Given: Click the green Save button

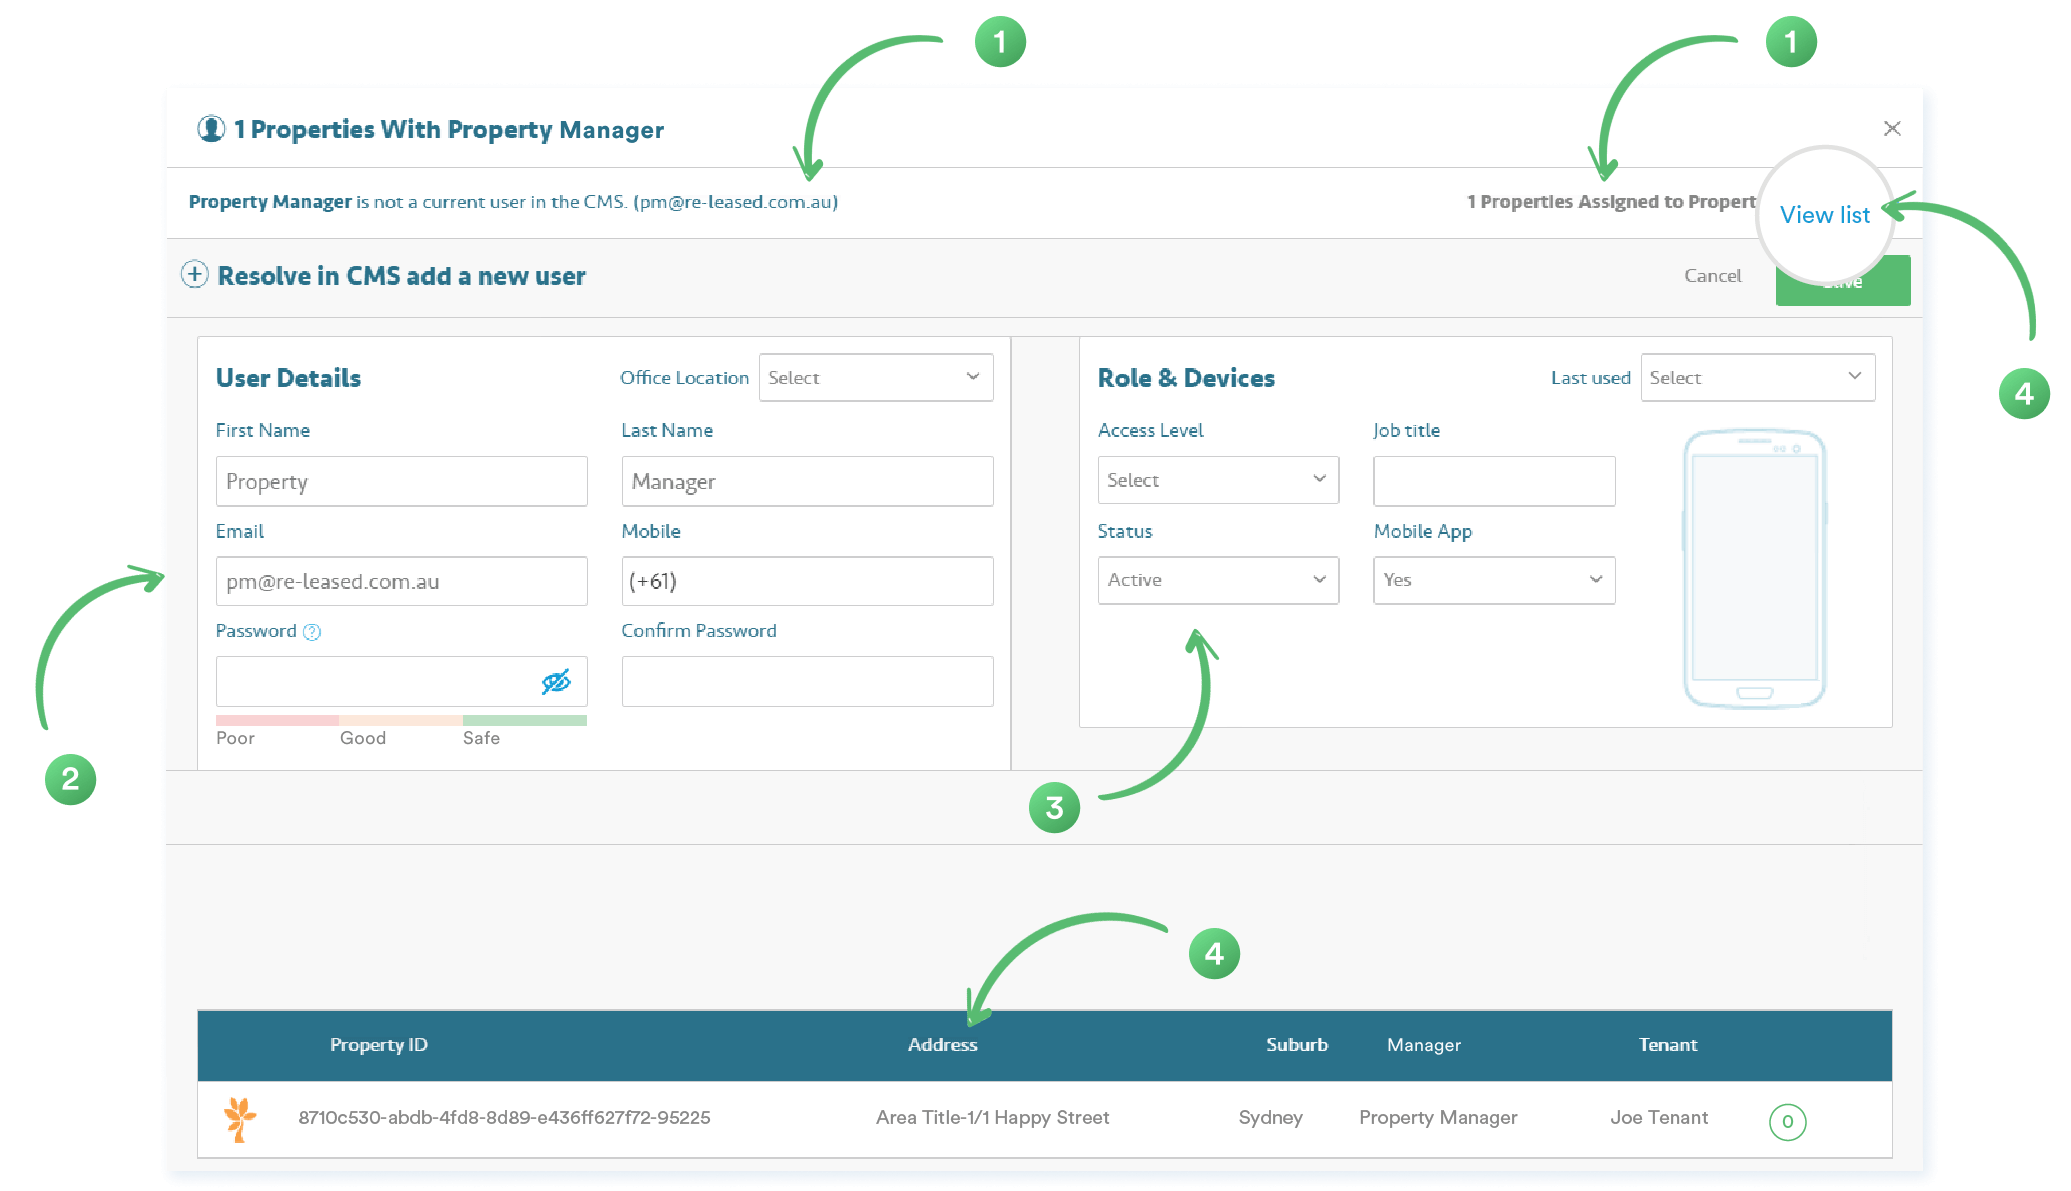Looking at the screenshot, I should click(x=1843, y=281).
